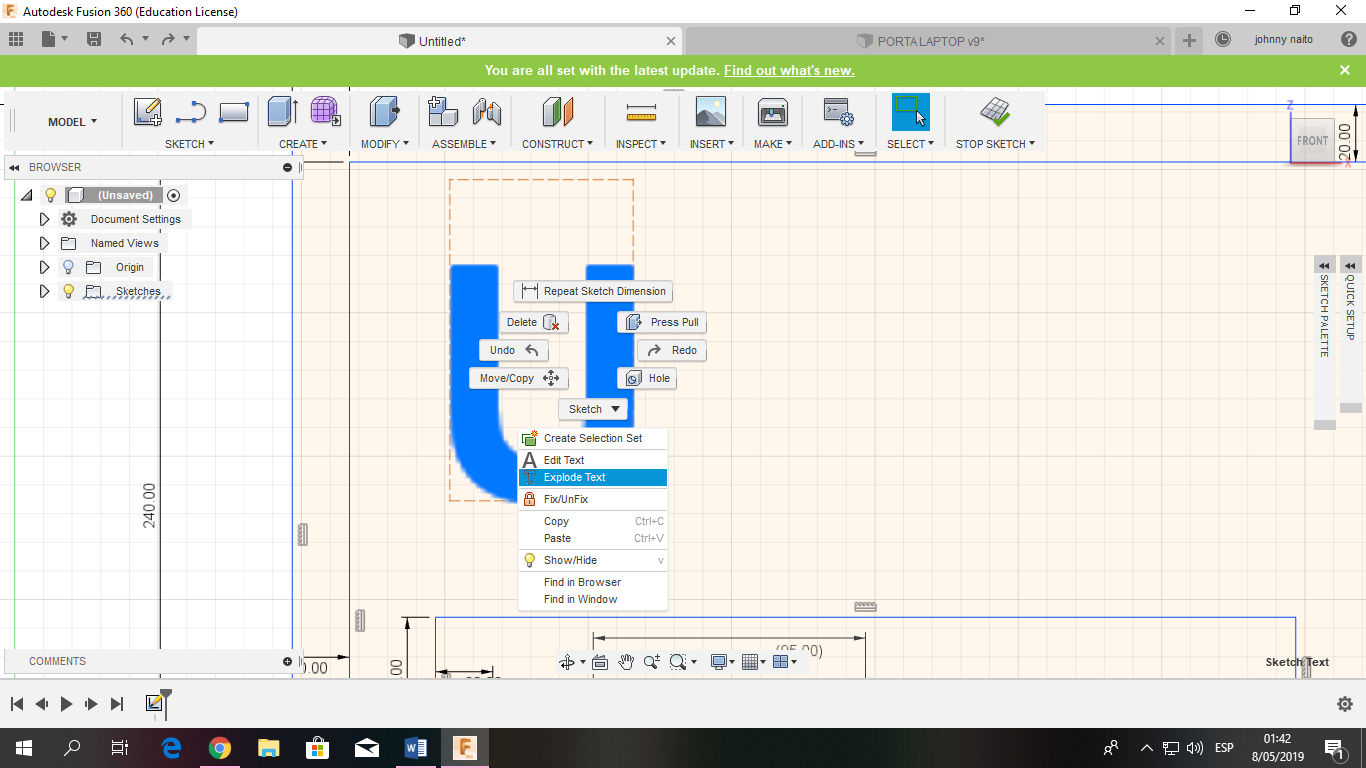Click the Orbit navigation icon
The width and height of the screenshot is (1366, 768).
(x=567, y=662)
